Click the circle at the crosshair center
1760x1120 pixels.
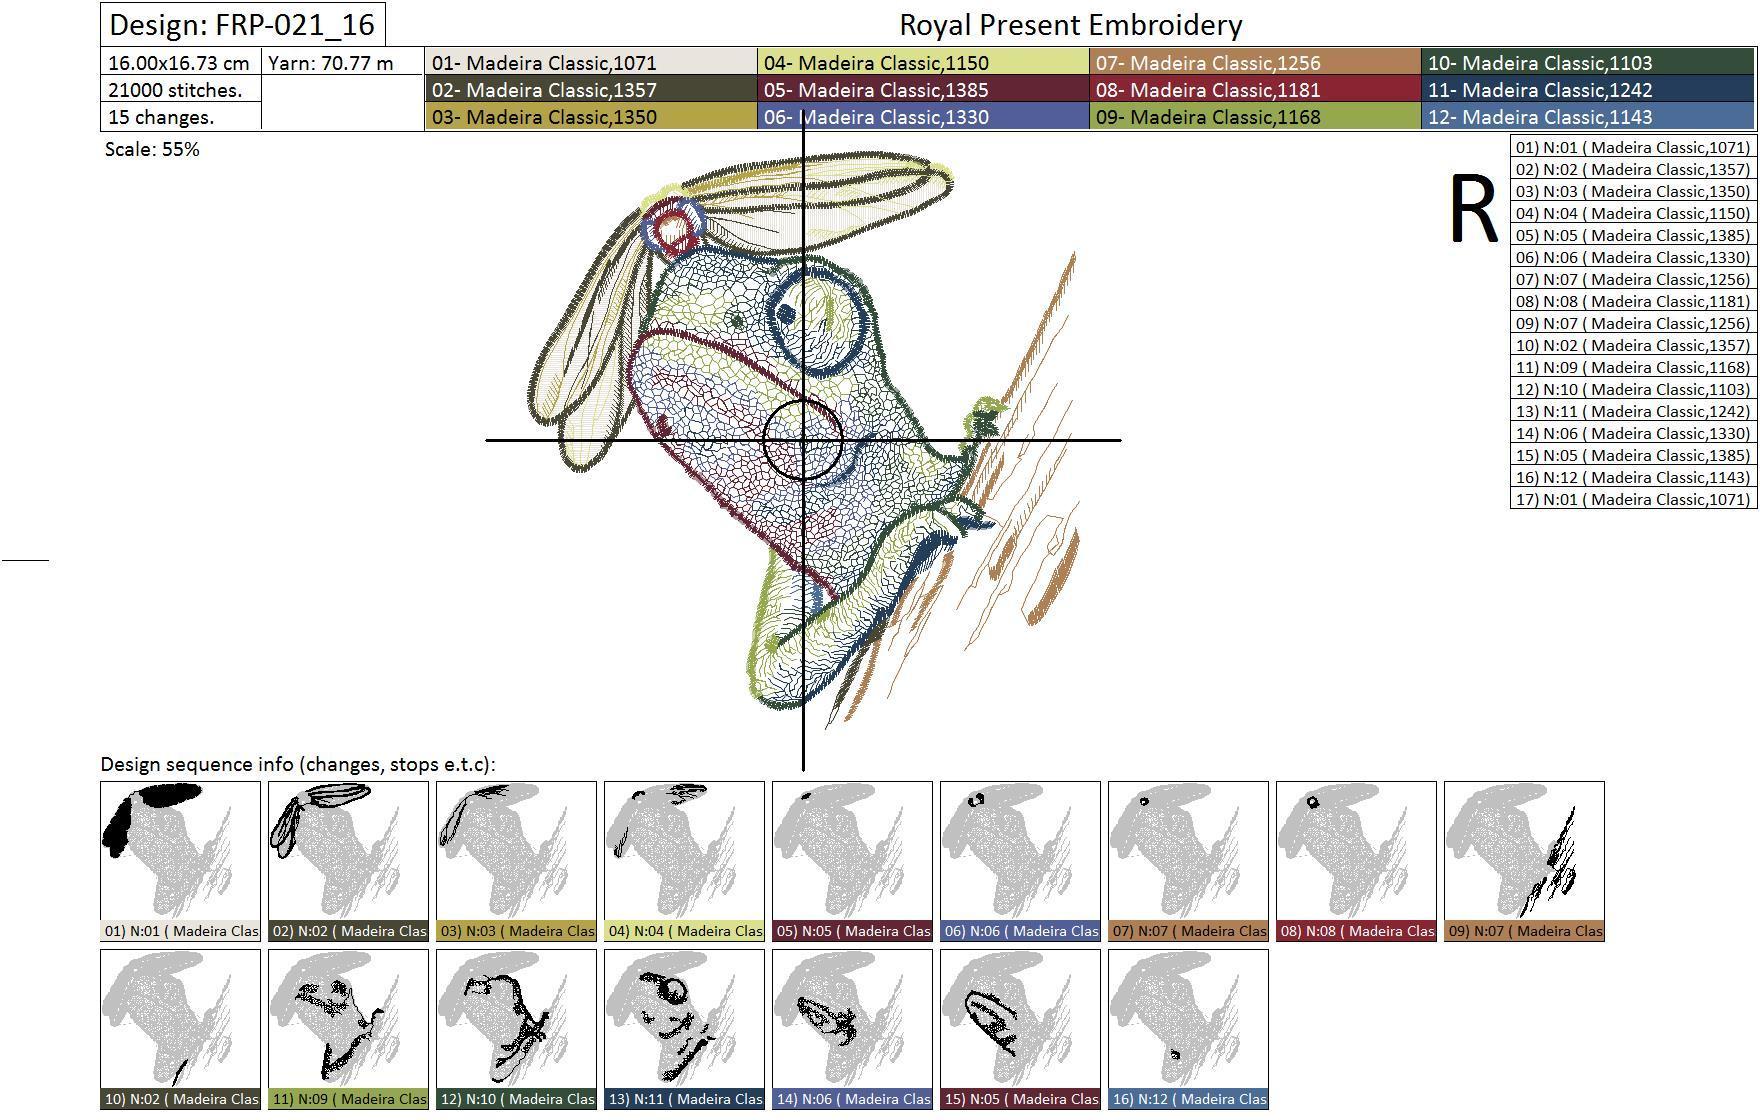(802, 440)
